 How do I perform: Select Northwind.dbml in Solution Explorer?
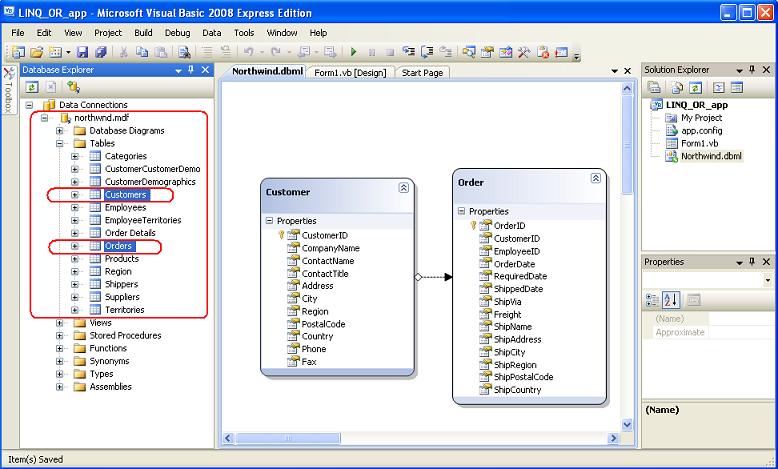tap(711, 156)
